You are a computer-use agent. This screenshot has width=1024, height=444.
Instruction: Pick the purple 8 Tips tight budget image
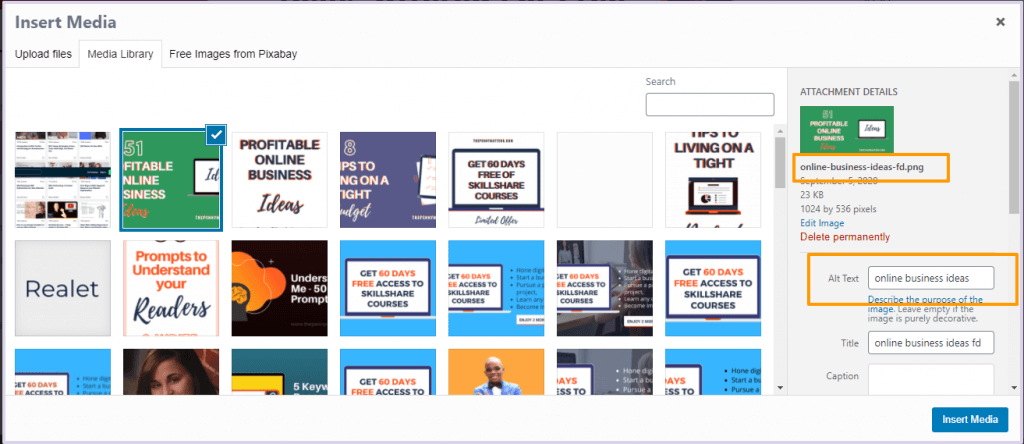pyautogui.click(x=388, y=180)
